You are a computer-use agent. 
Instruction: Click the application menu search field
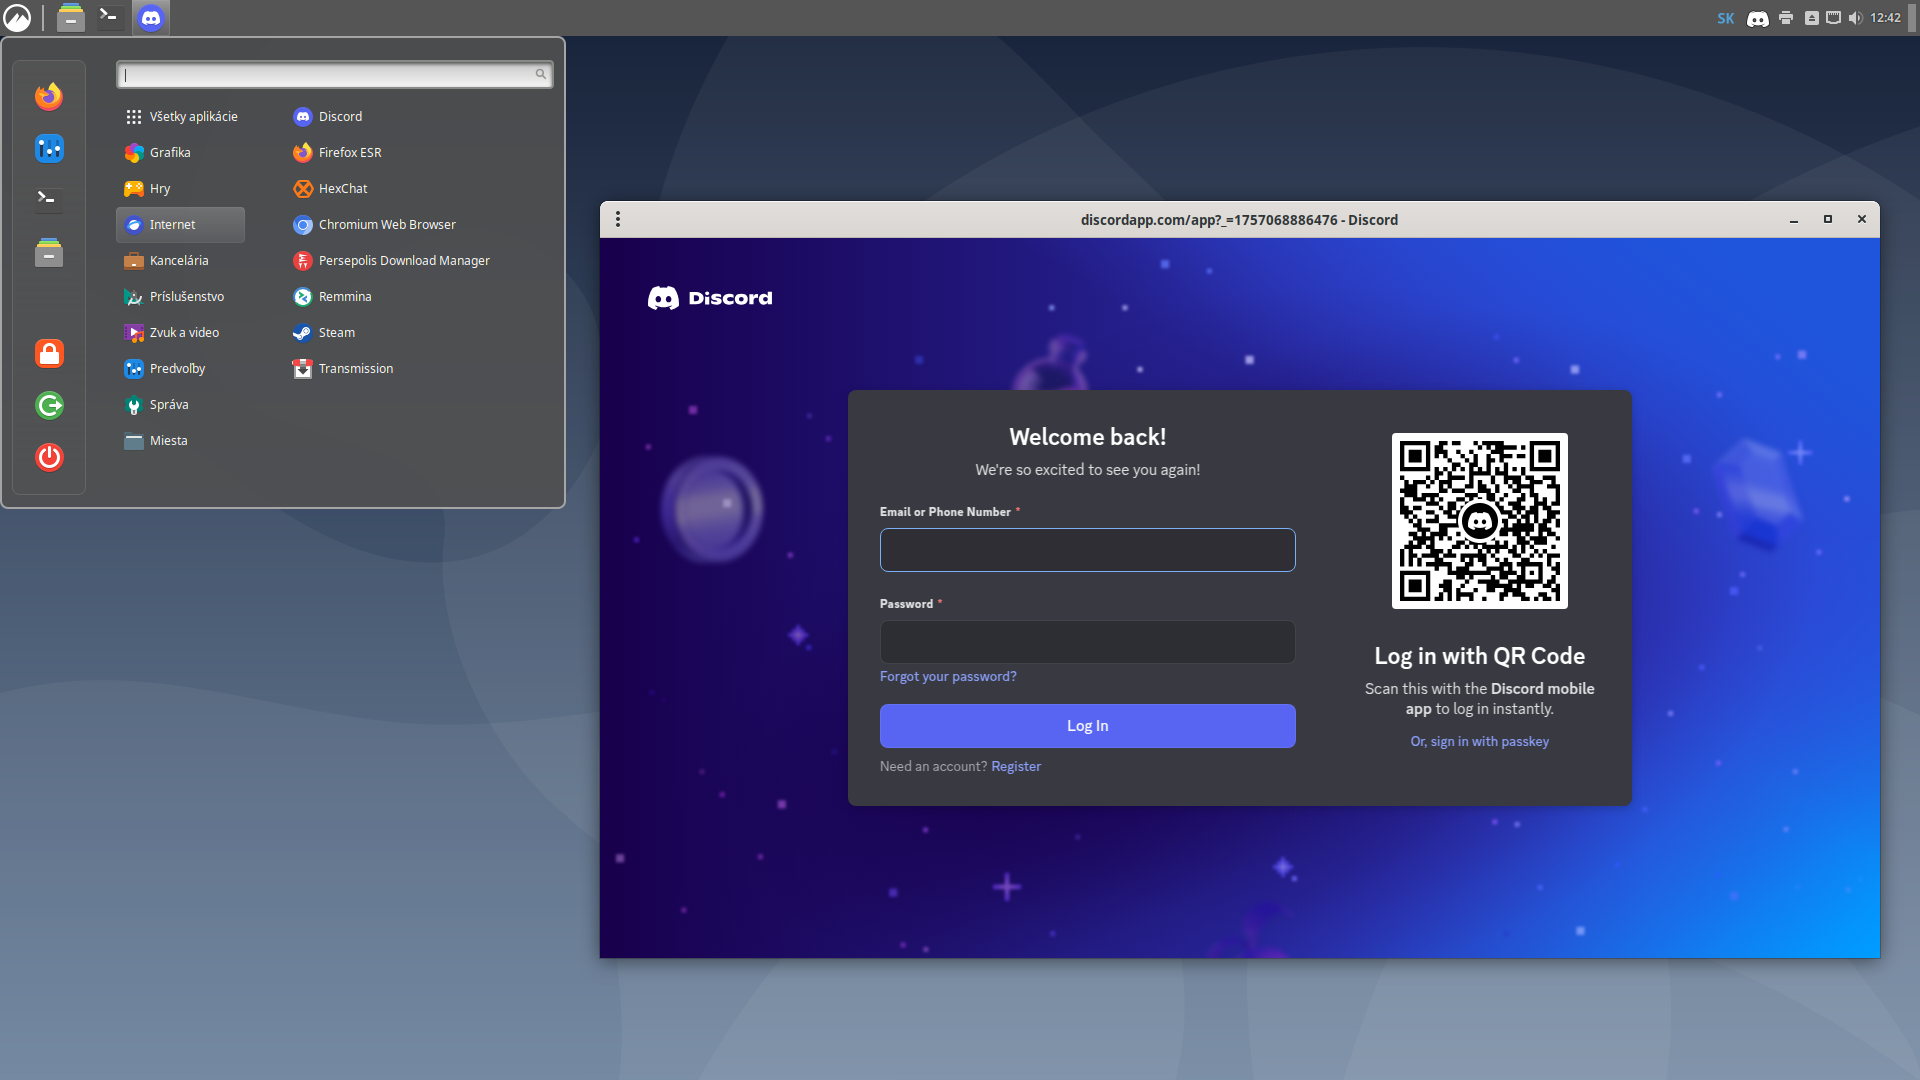pos(334,75)
